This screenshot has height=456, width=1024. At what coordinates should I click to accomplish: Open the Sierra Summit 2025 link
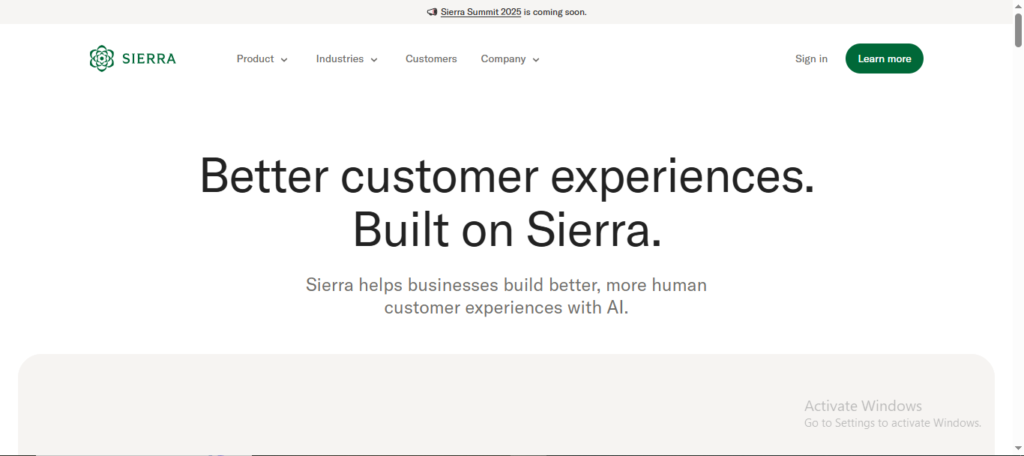click(481, 12)
